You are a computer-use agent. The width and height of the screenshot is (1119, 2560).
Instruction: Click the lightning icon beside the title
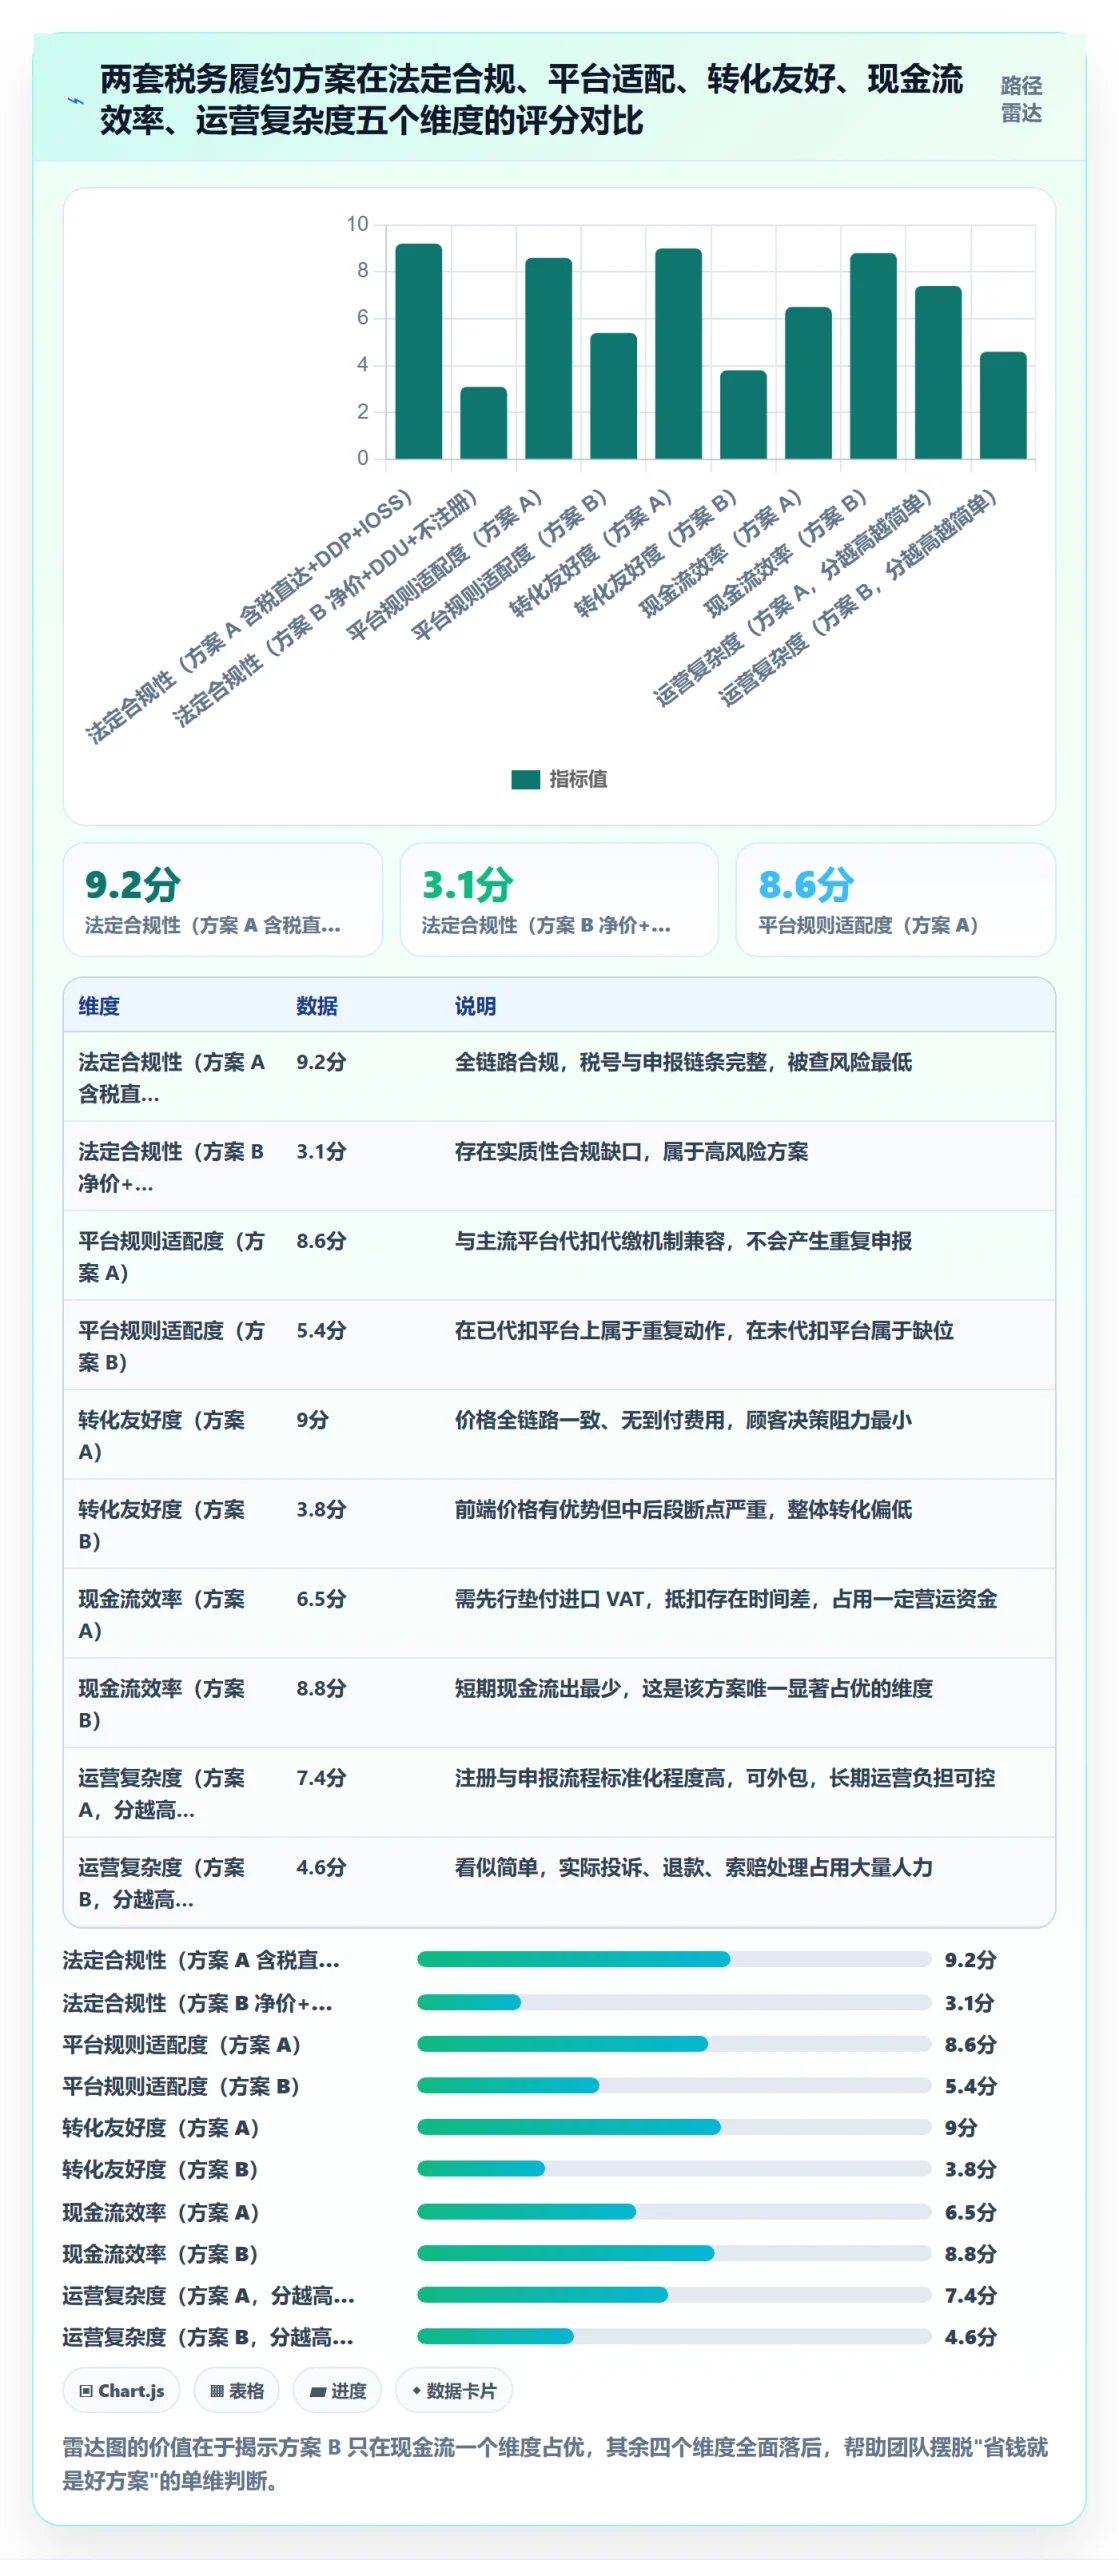click(75, 100)
